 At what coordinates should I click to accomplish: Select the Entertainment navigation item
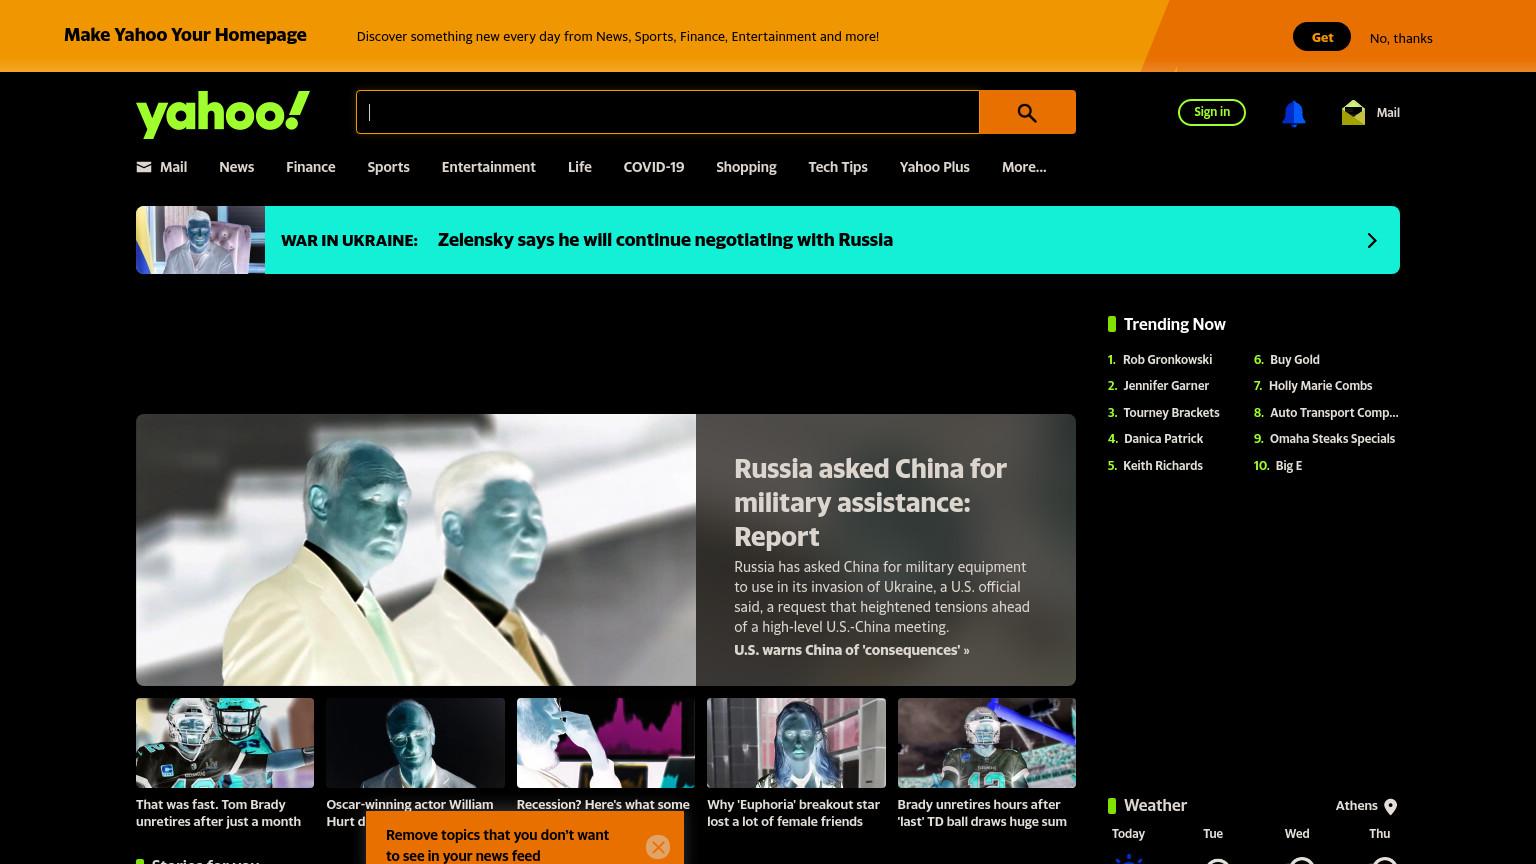[x=489, y=167]
